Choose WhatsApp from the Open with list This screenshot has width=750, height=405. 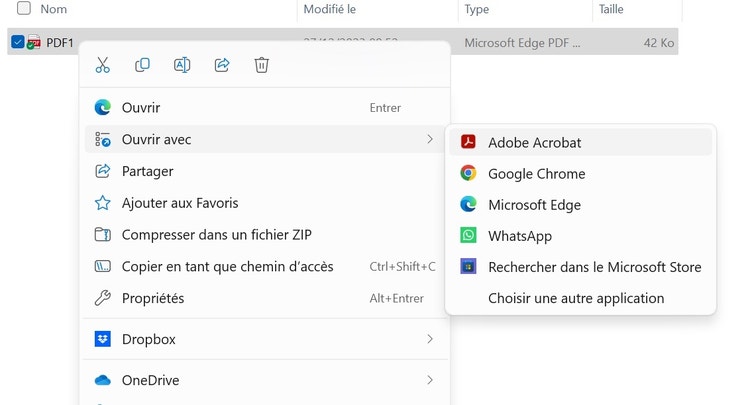tap(519, 236)
